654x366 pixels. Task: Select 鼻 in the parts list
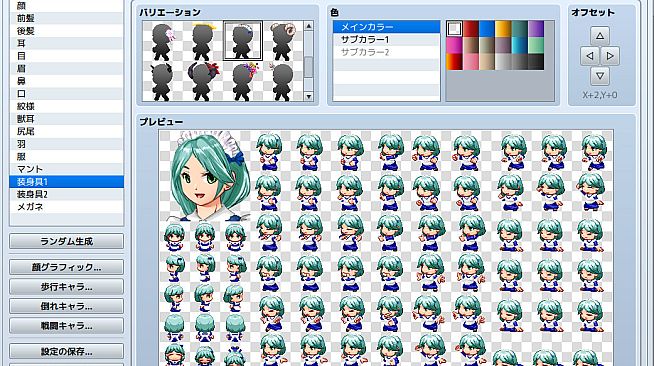(x=66, y=81)
